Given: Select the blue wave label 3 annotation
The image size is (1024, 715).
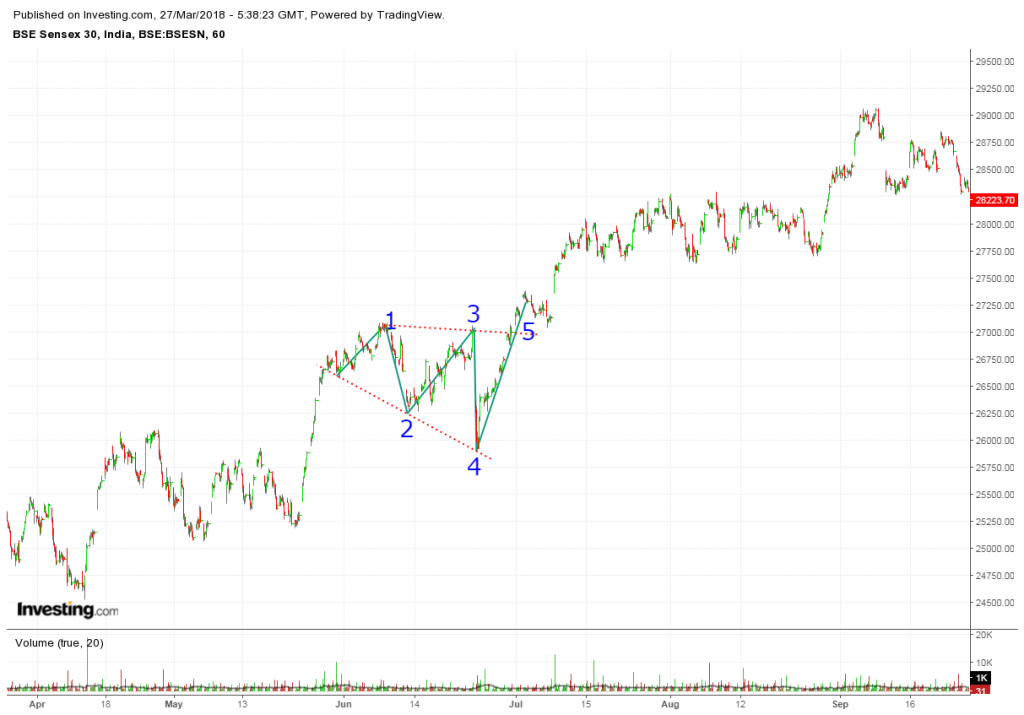Looking at the screenshot, I should pos(472,313).
